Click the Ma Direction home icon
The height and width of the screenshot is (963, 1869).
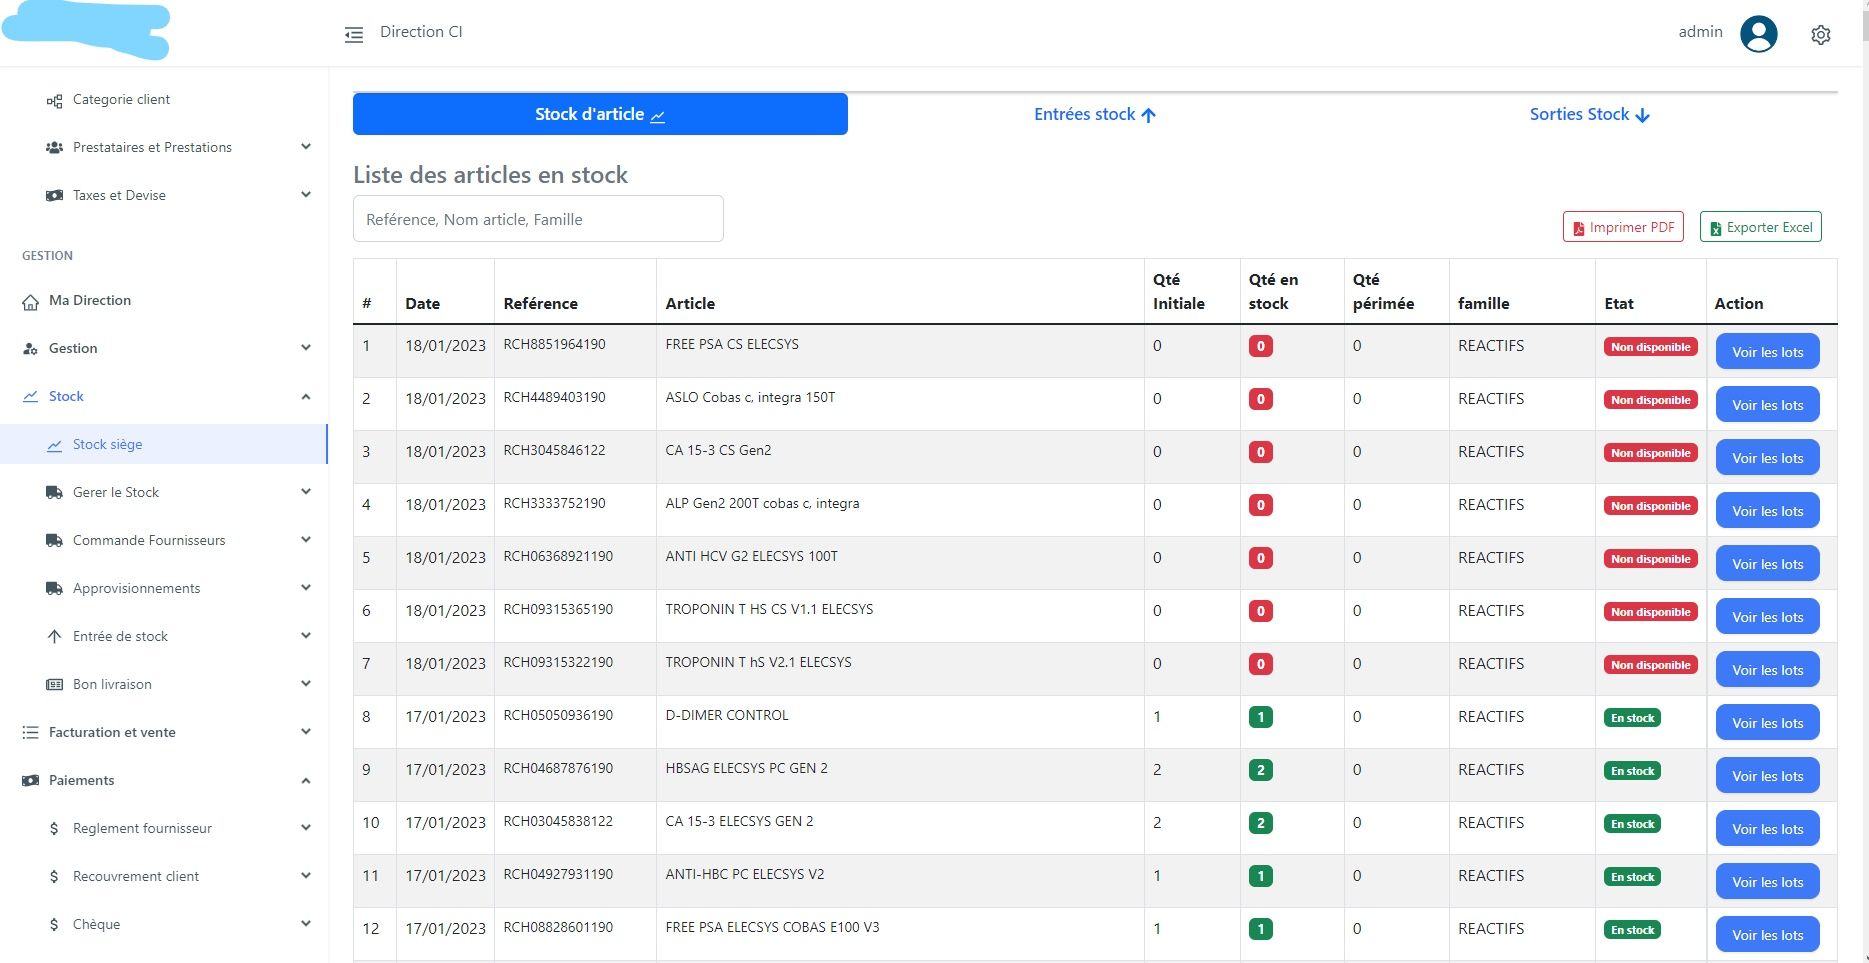click(x=30, y=302)
